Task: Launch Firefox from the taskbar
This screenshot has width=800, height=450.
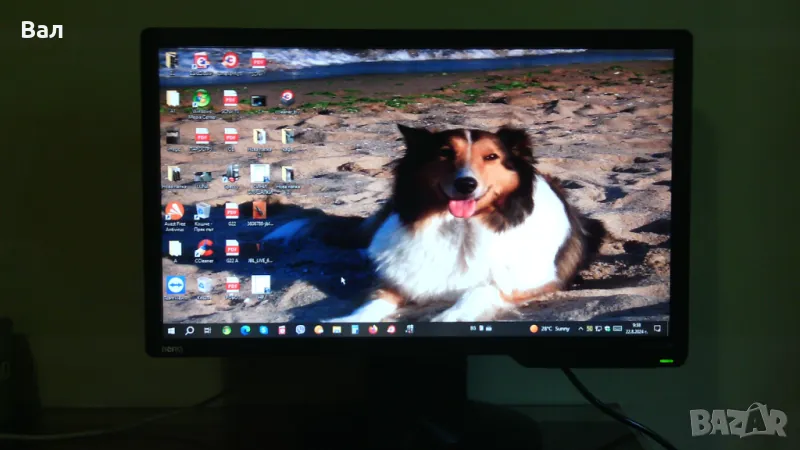Action: pos(373,330)
